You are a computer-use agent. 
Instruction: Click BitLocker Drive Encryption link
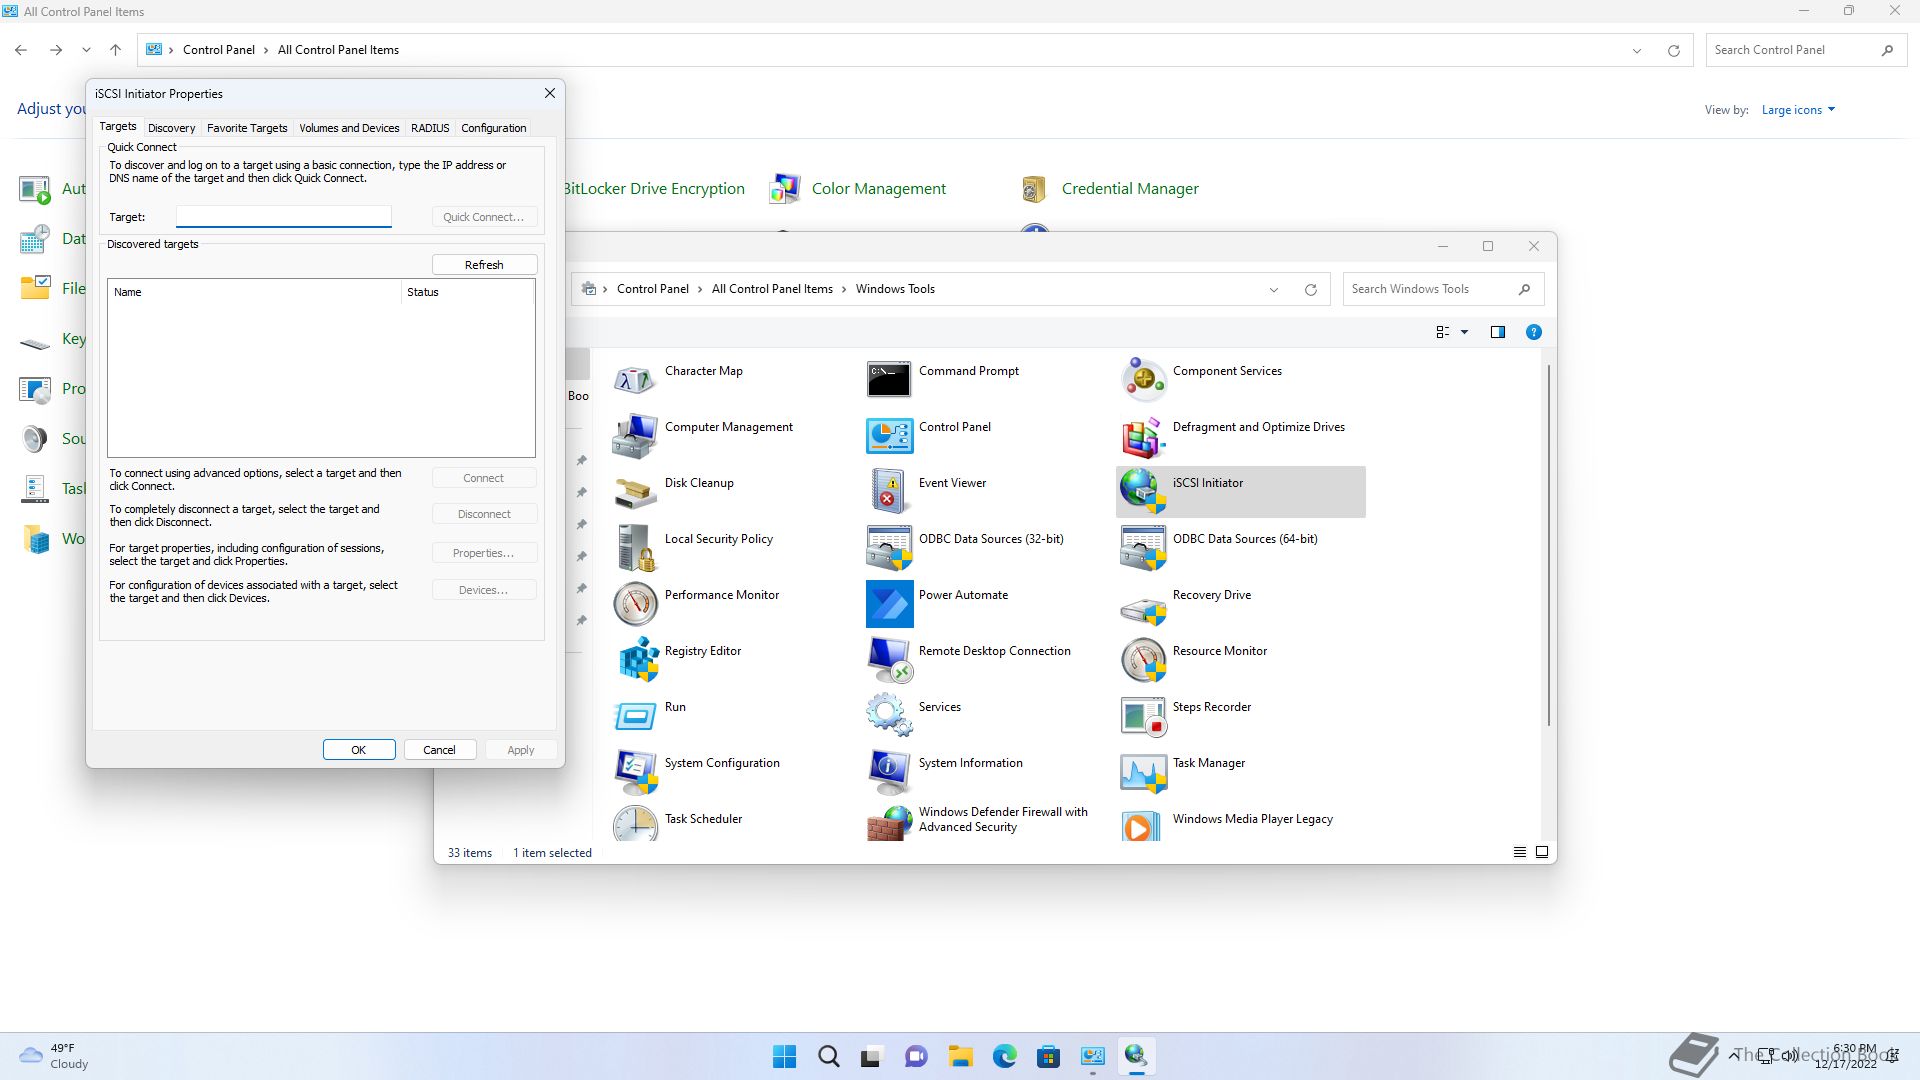click(x=654, y=189)
